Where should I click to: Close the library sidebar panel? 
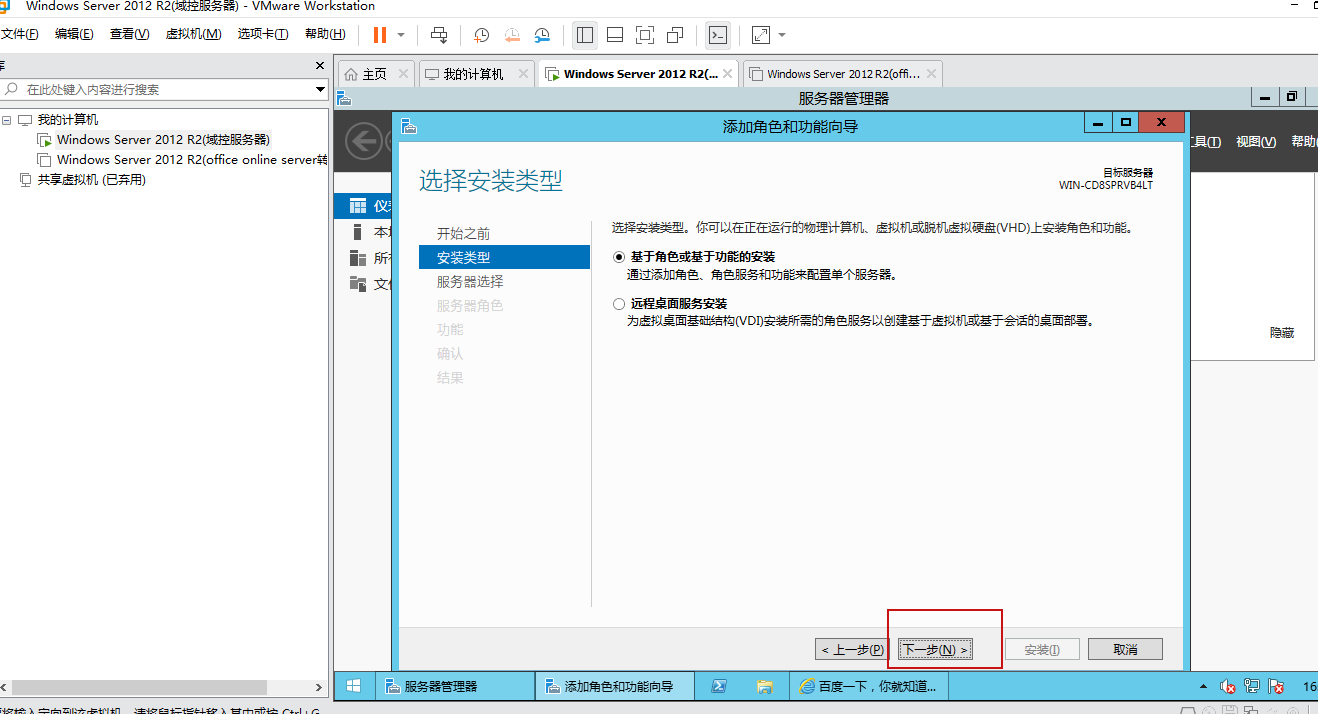point(320,66)
